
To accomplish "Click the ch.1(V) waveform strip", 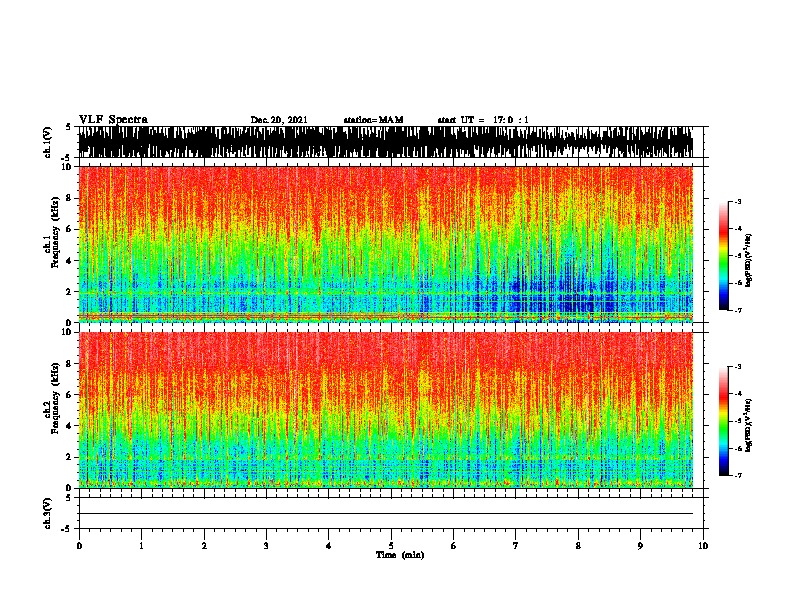I will pos(385,142).
